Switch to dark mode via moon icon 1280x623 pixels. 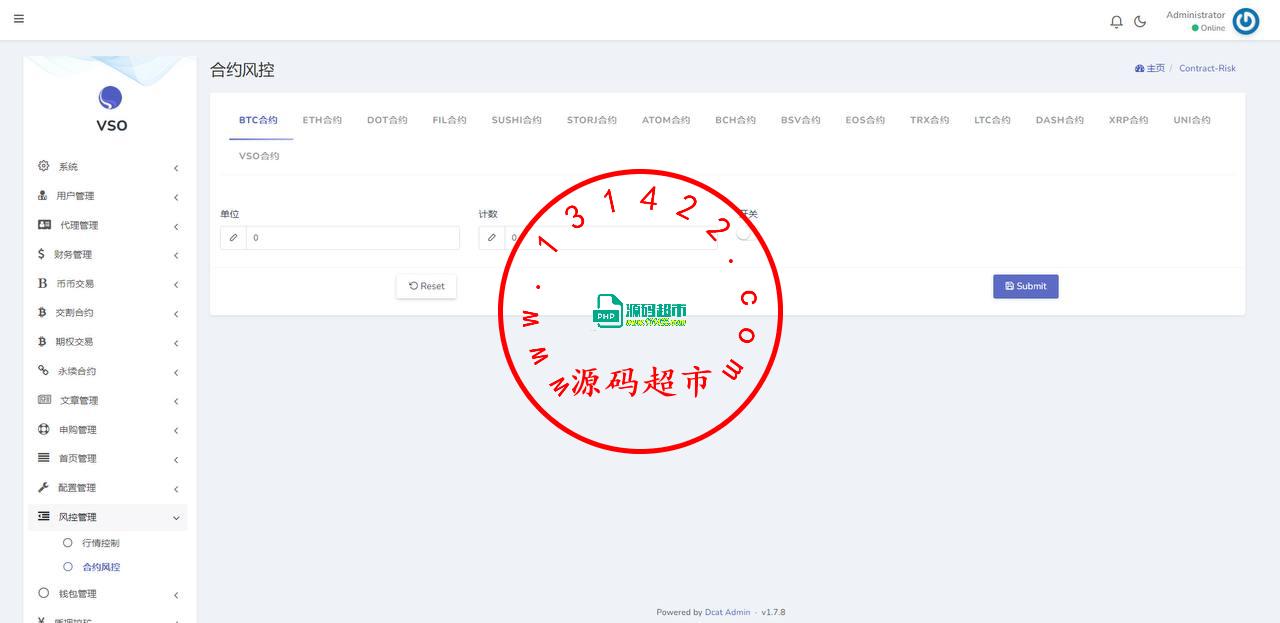pyautogui.click(x=1140, y=21)
